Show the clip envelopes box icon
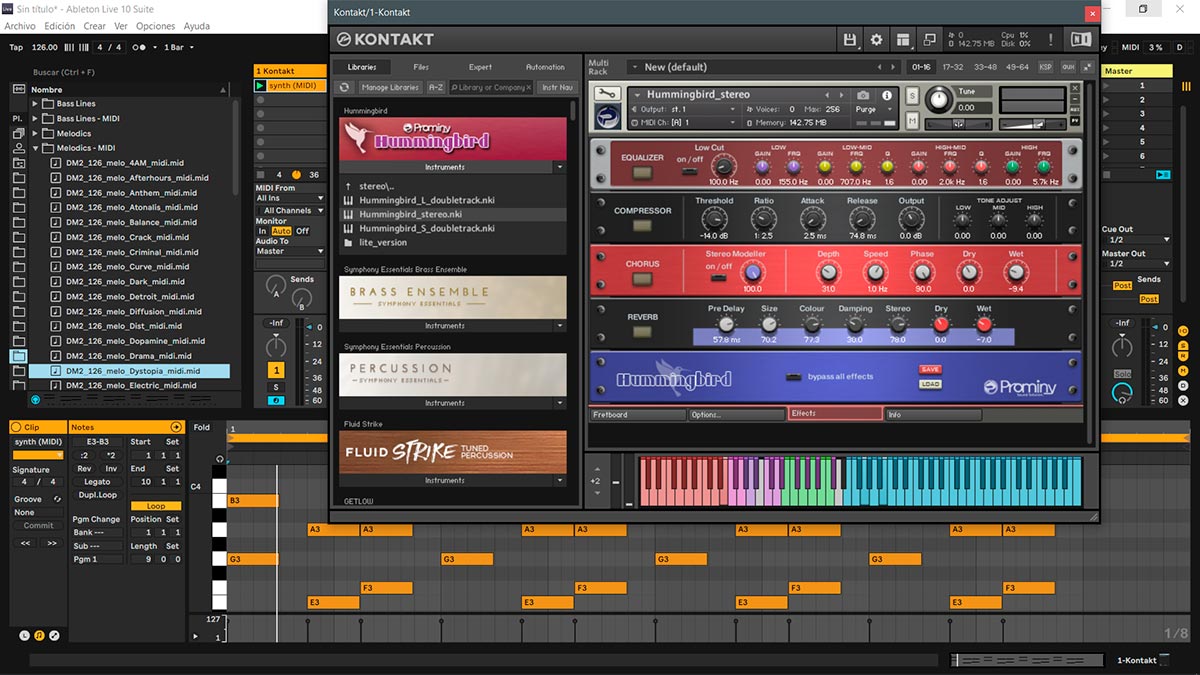 (54, 635)
